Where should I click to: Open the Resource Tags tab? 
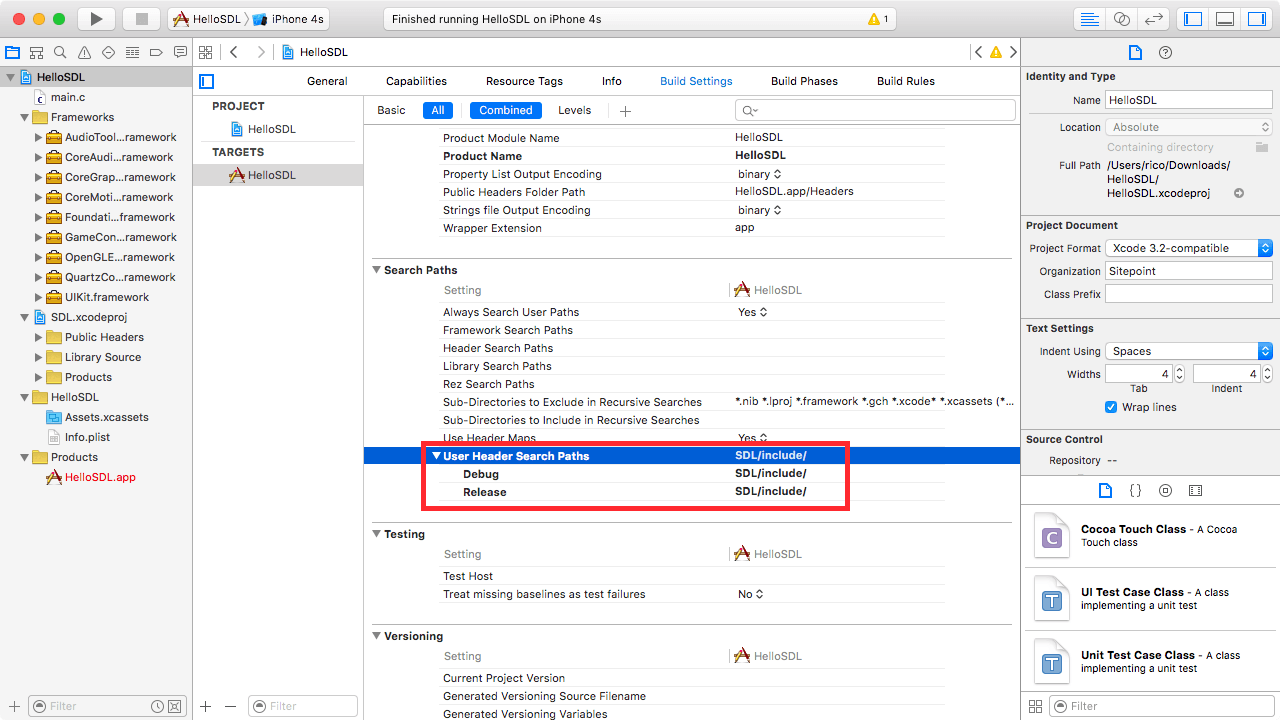click(x=524, y=81)
